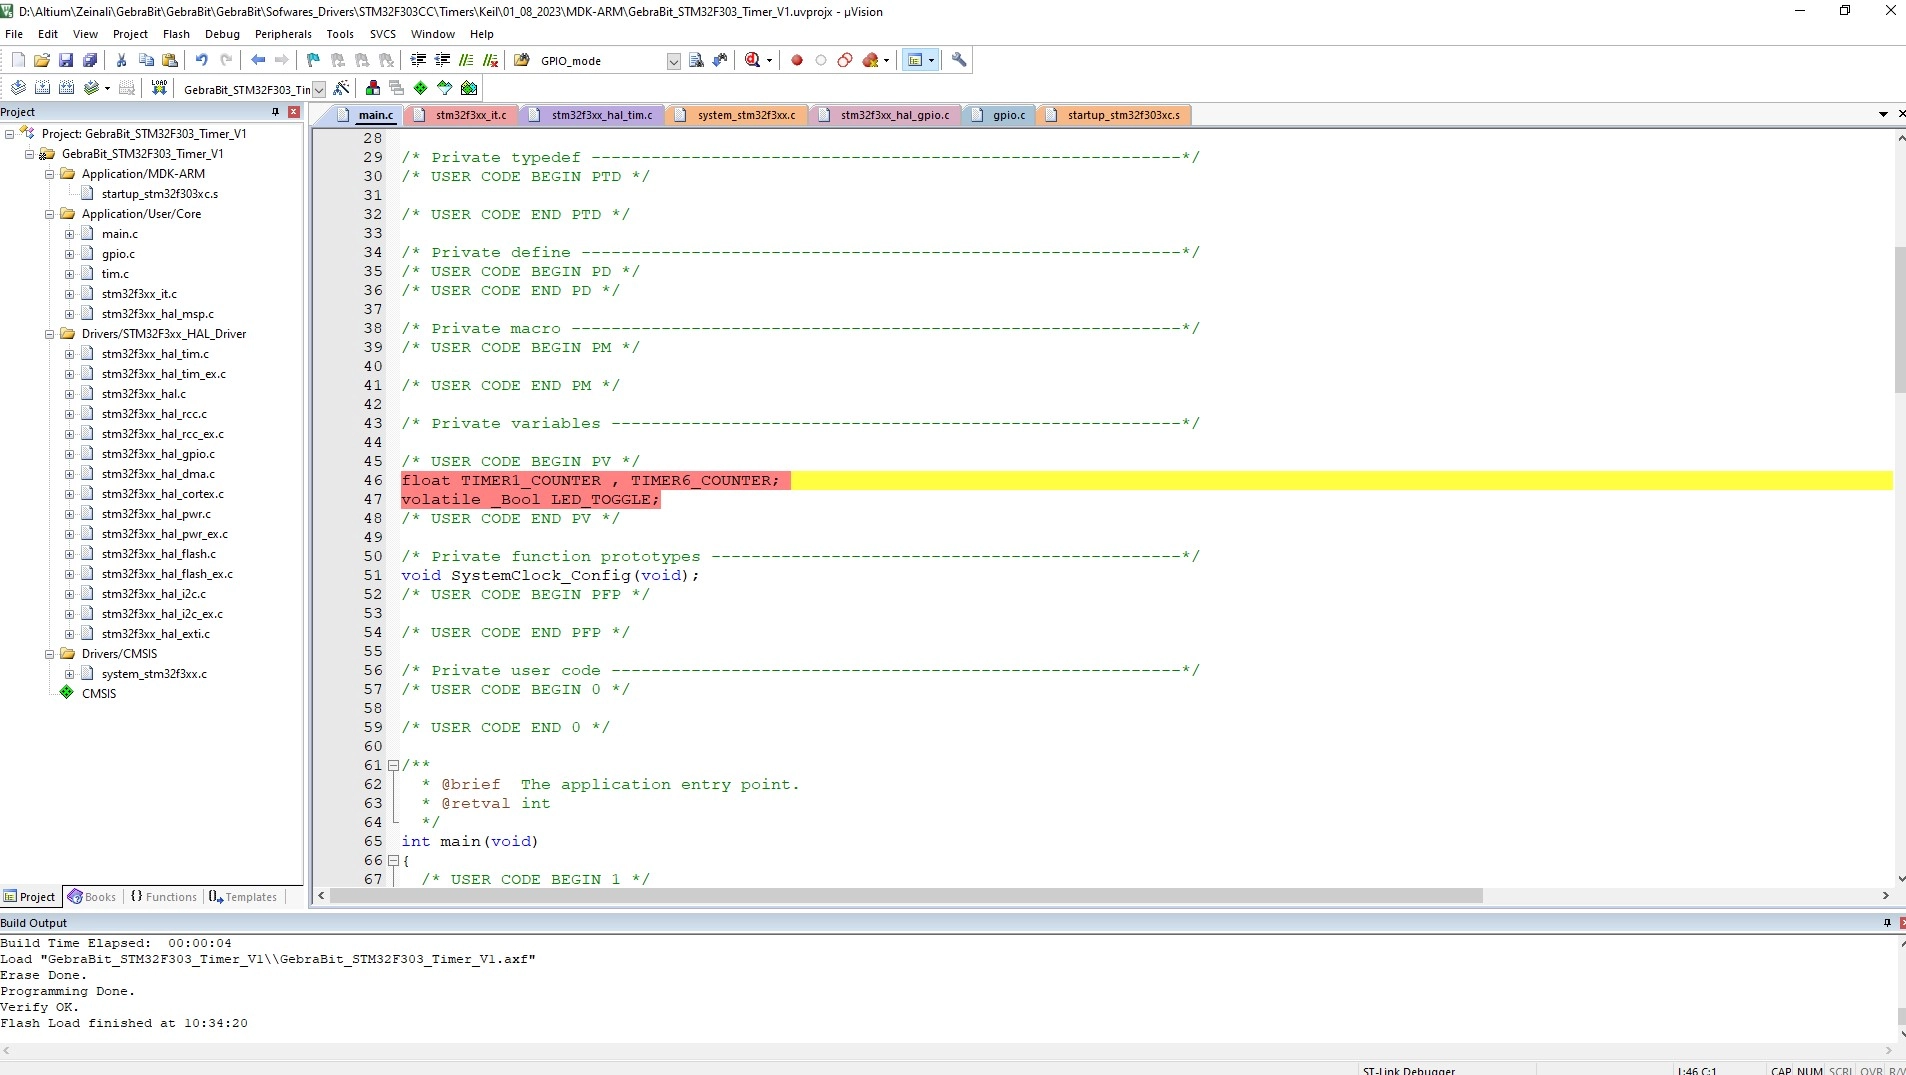Navigate backwards with the blue arrow
1906x1075 pixels.
258,60
